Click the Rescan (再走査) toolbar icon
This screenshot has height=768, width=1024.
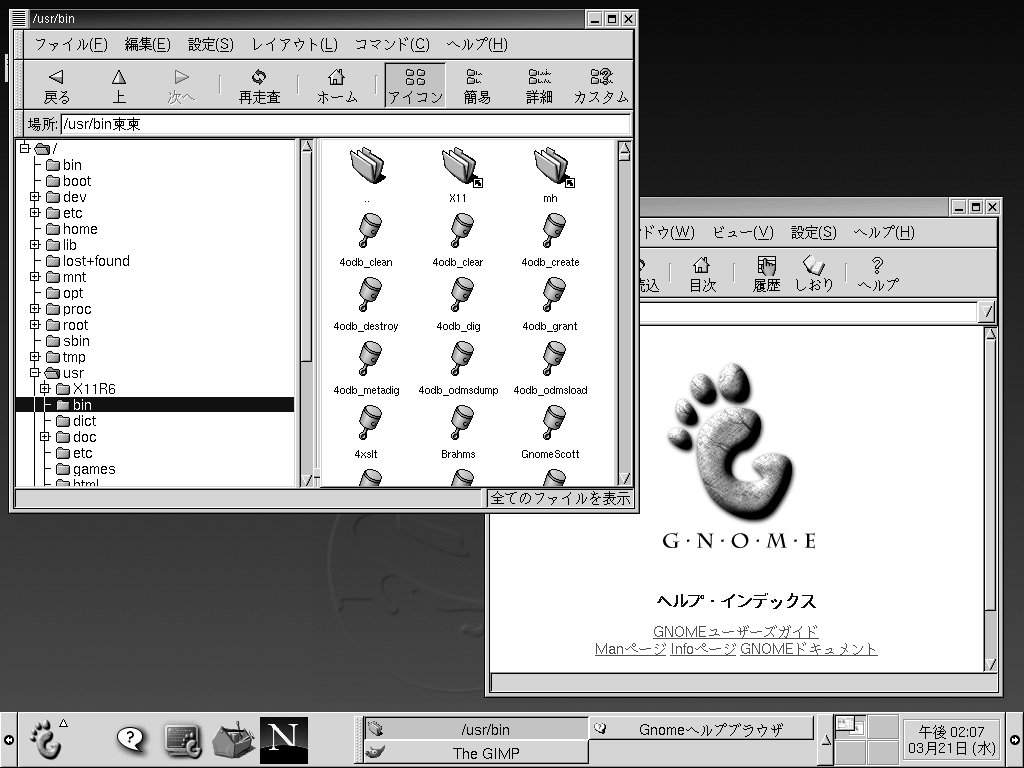pos(259,86)
